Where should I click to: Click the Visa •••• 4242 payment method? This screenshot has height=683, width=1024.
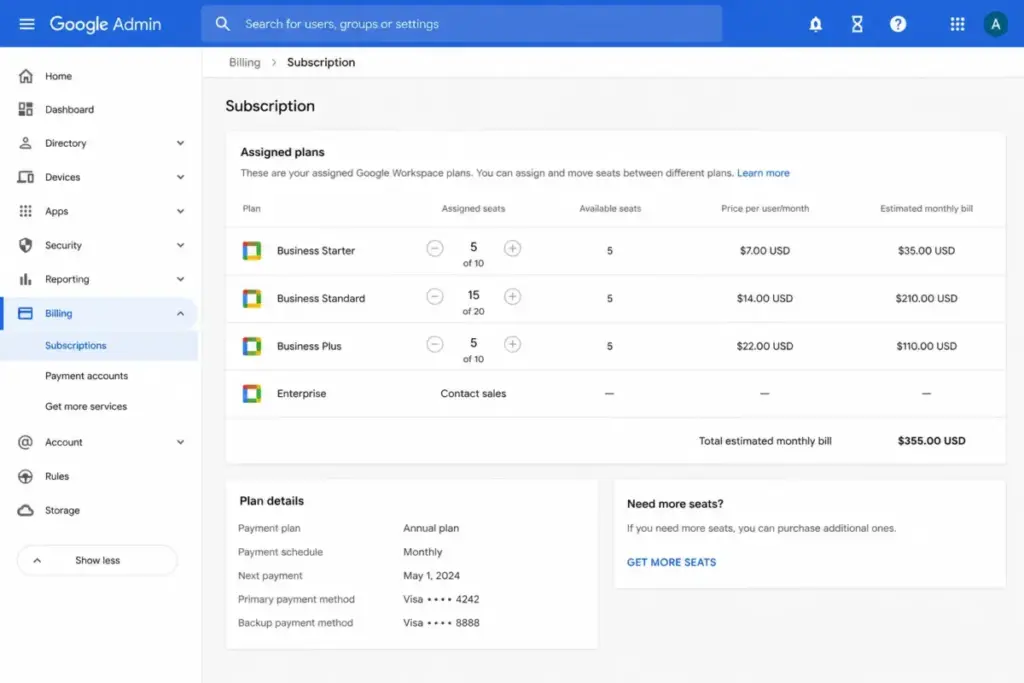tap(441, 599)
